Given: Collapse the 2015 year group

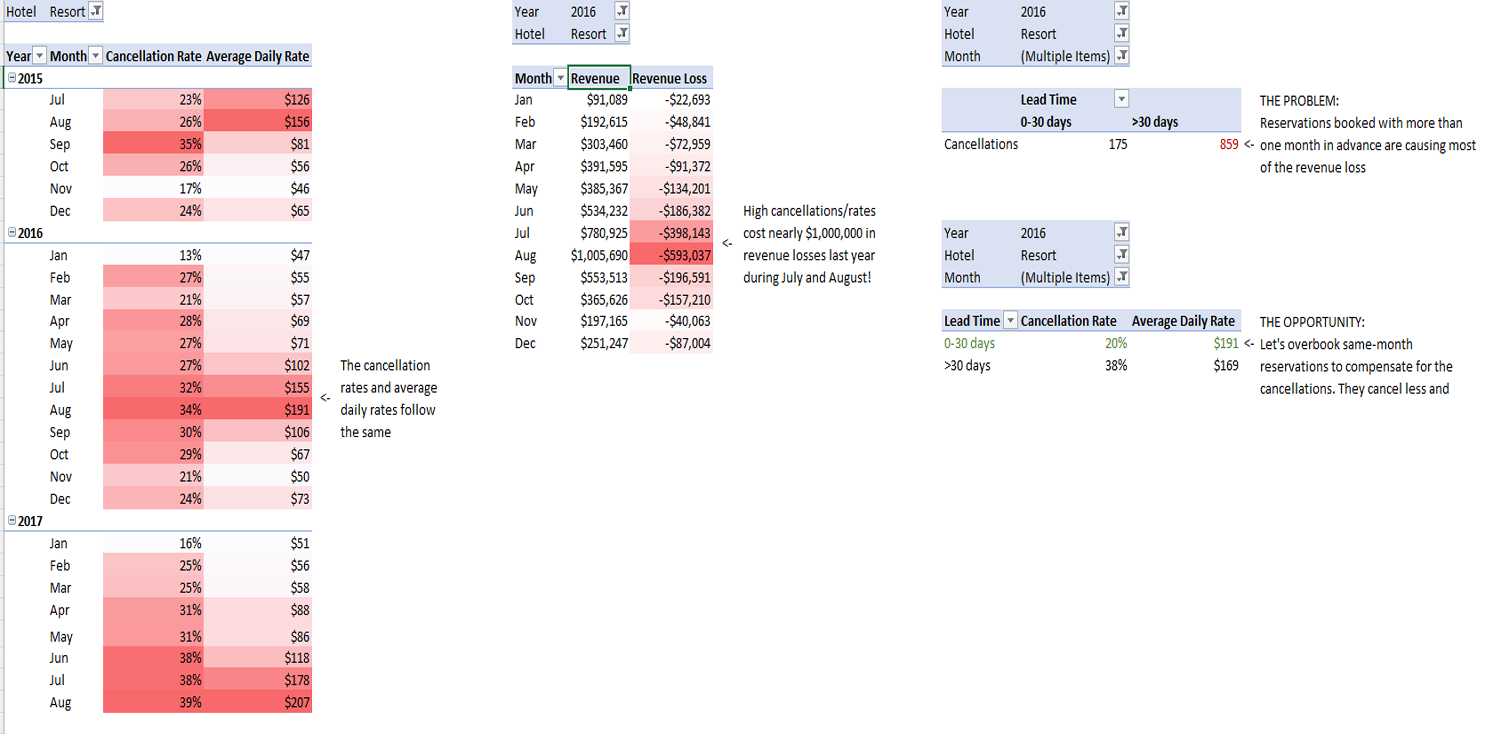Looking at the screenshot, I should coord(11,78).
